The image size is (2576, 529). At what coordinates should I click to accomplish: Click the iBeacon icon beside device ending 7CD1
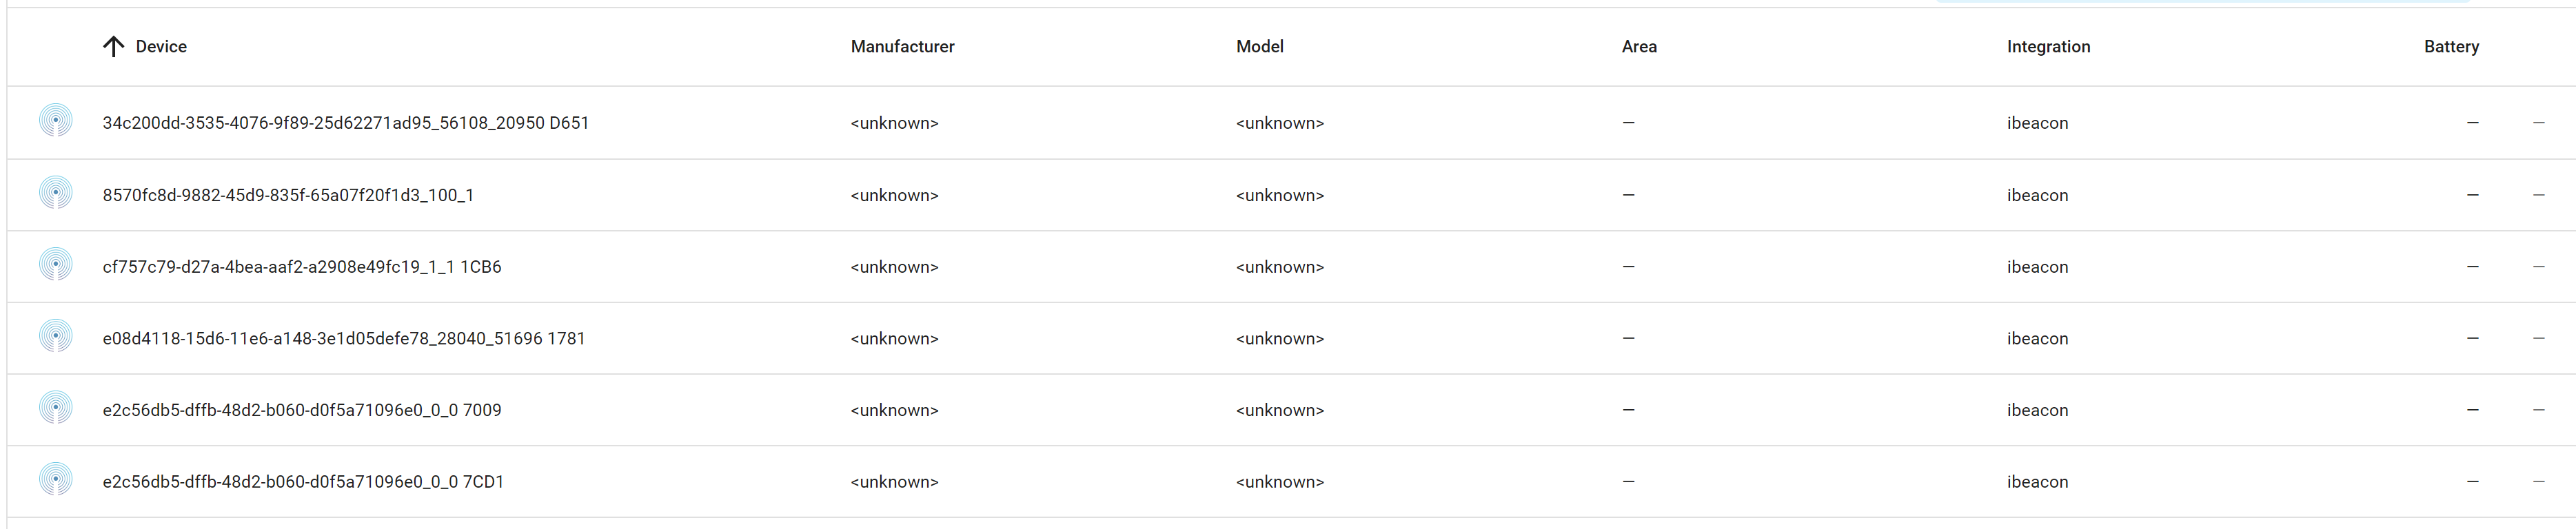point(55,481)
